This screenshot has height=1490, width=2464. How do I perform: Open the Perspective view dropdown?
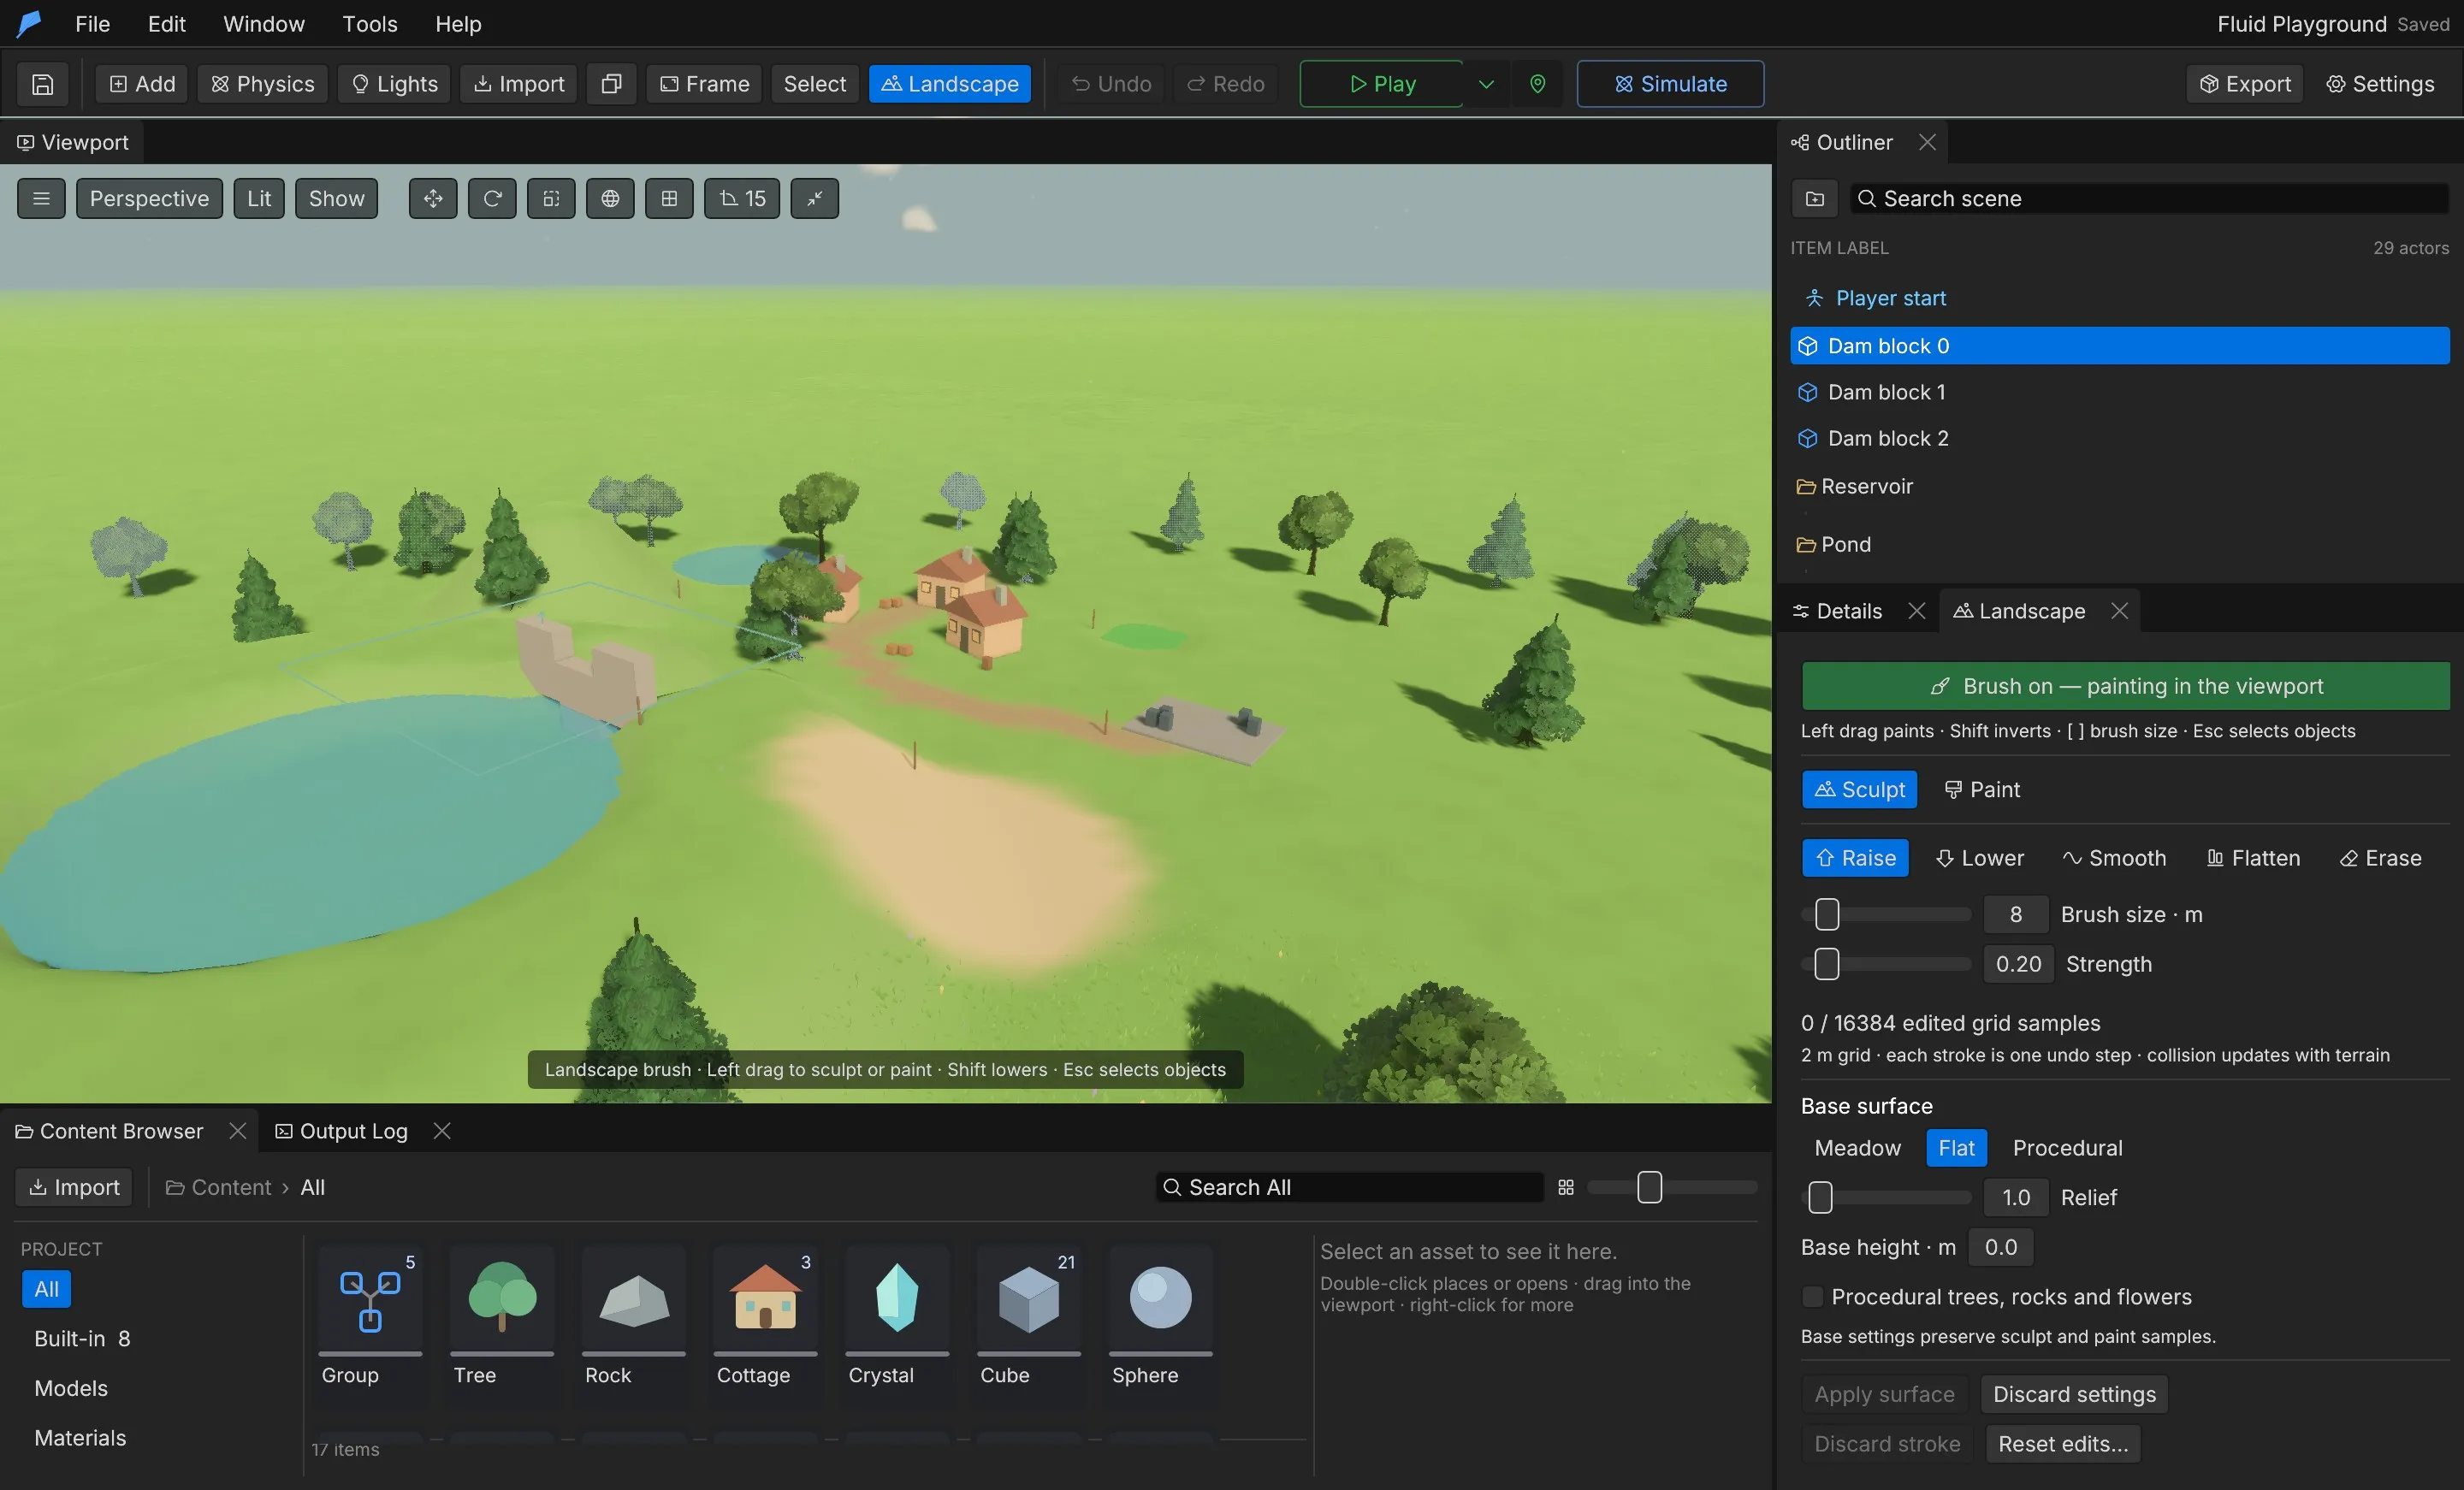tap(149, 198)
